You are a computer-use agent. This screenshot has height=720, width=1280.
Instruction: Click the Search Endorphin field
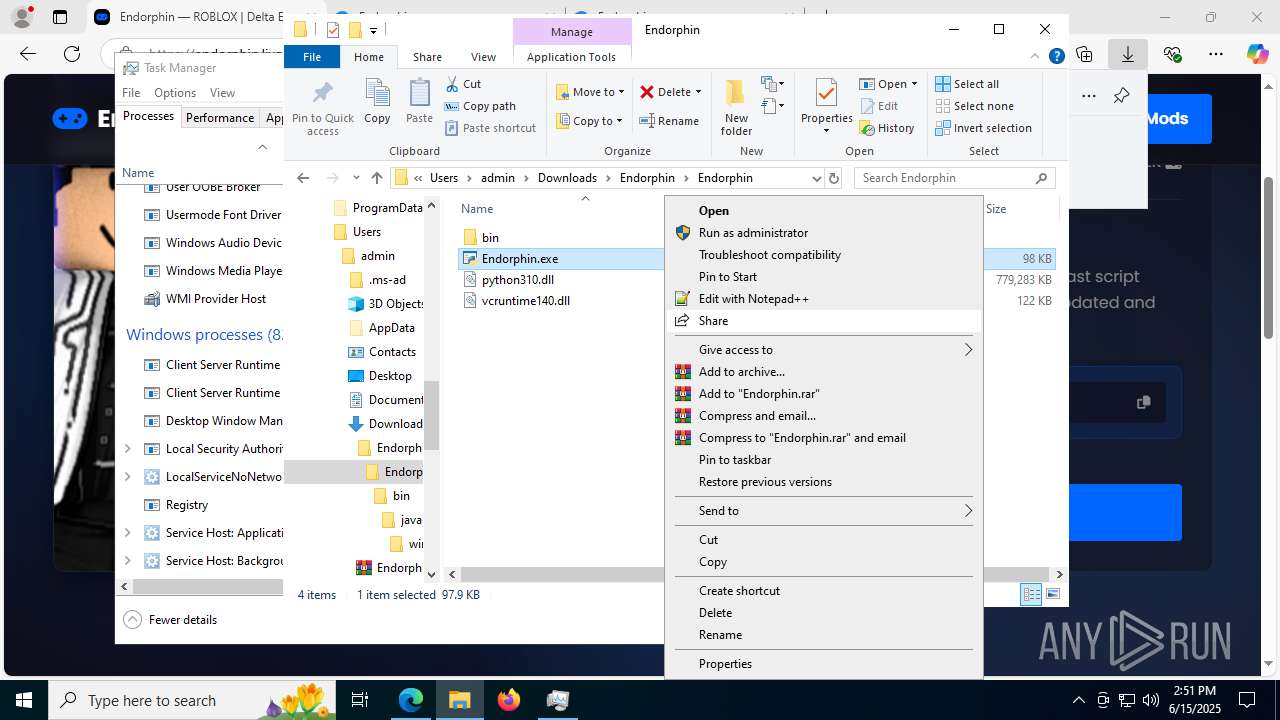[953, 178]
